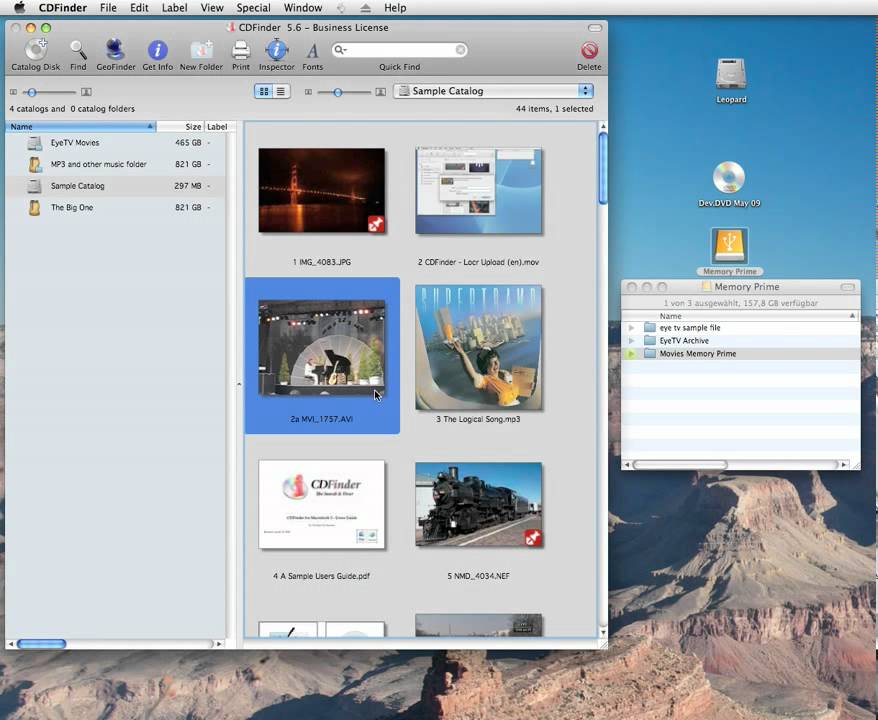
Task: Click the Get Info toolbar icon
Action: point(157,50)
